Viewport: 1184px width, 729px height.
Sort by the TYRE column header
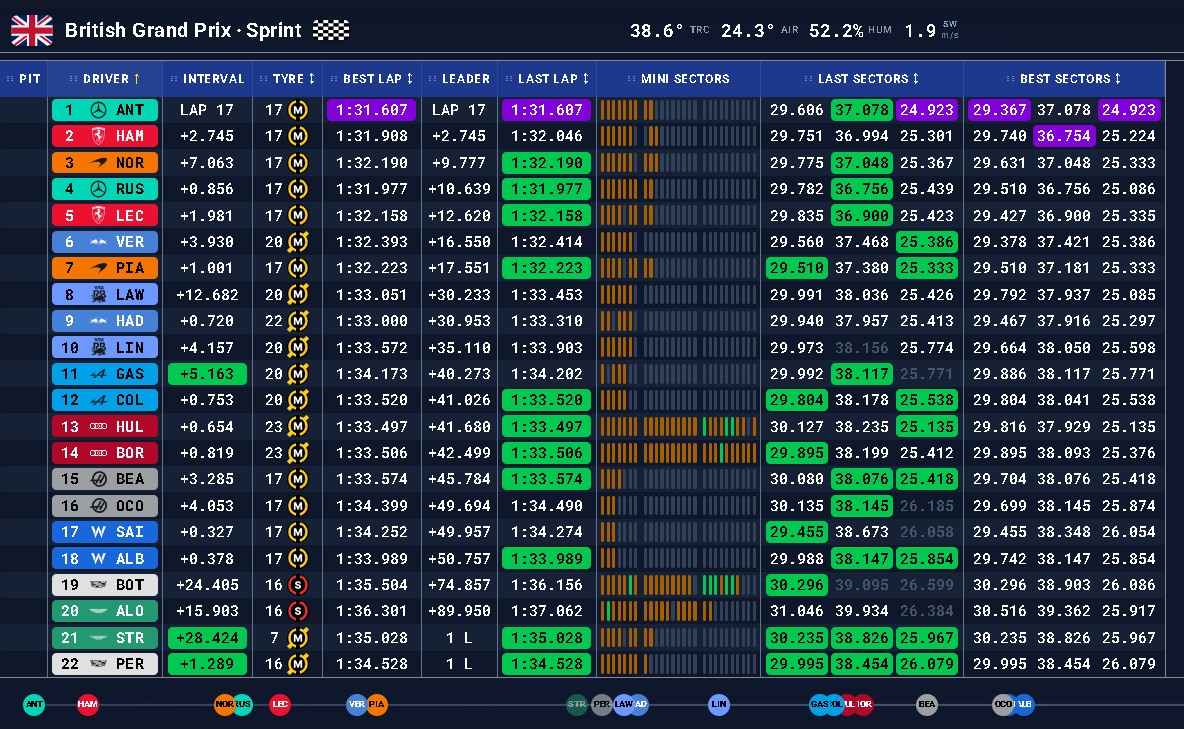pos(288,79)
